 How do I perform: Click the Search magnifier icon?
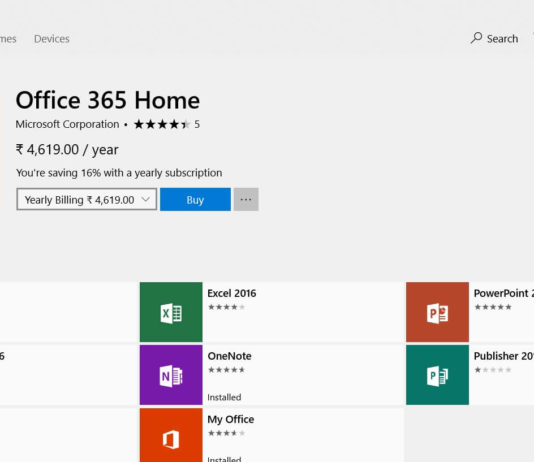pyautogui.click(x=476, y=38)
